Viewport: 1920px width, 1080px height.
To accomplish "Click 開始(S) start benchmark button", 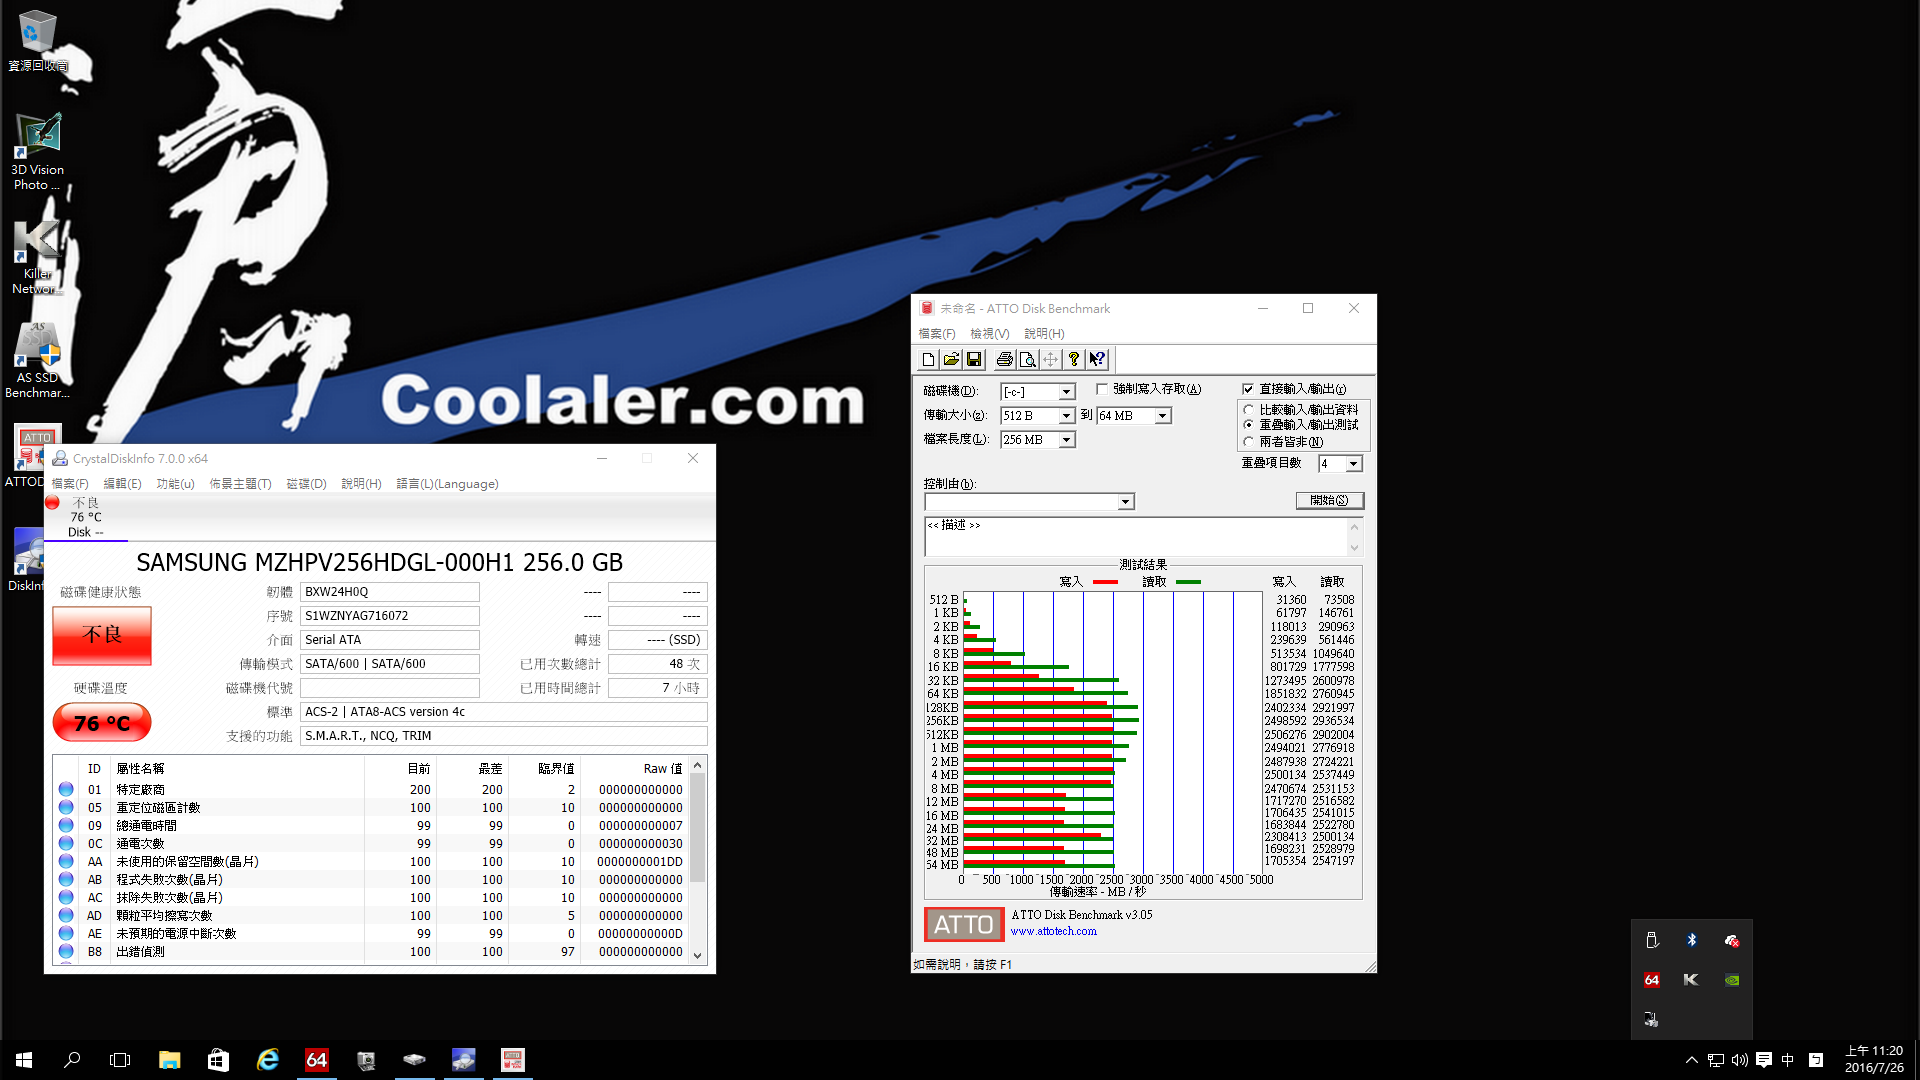I will click(1329, 501).
